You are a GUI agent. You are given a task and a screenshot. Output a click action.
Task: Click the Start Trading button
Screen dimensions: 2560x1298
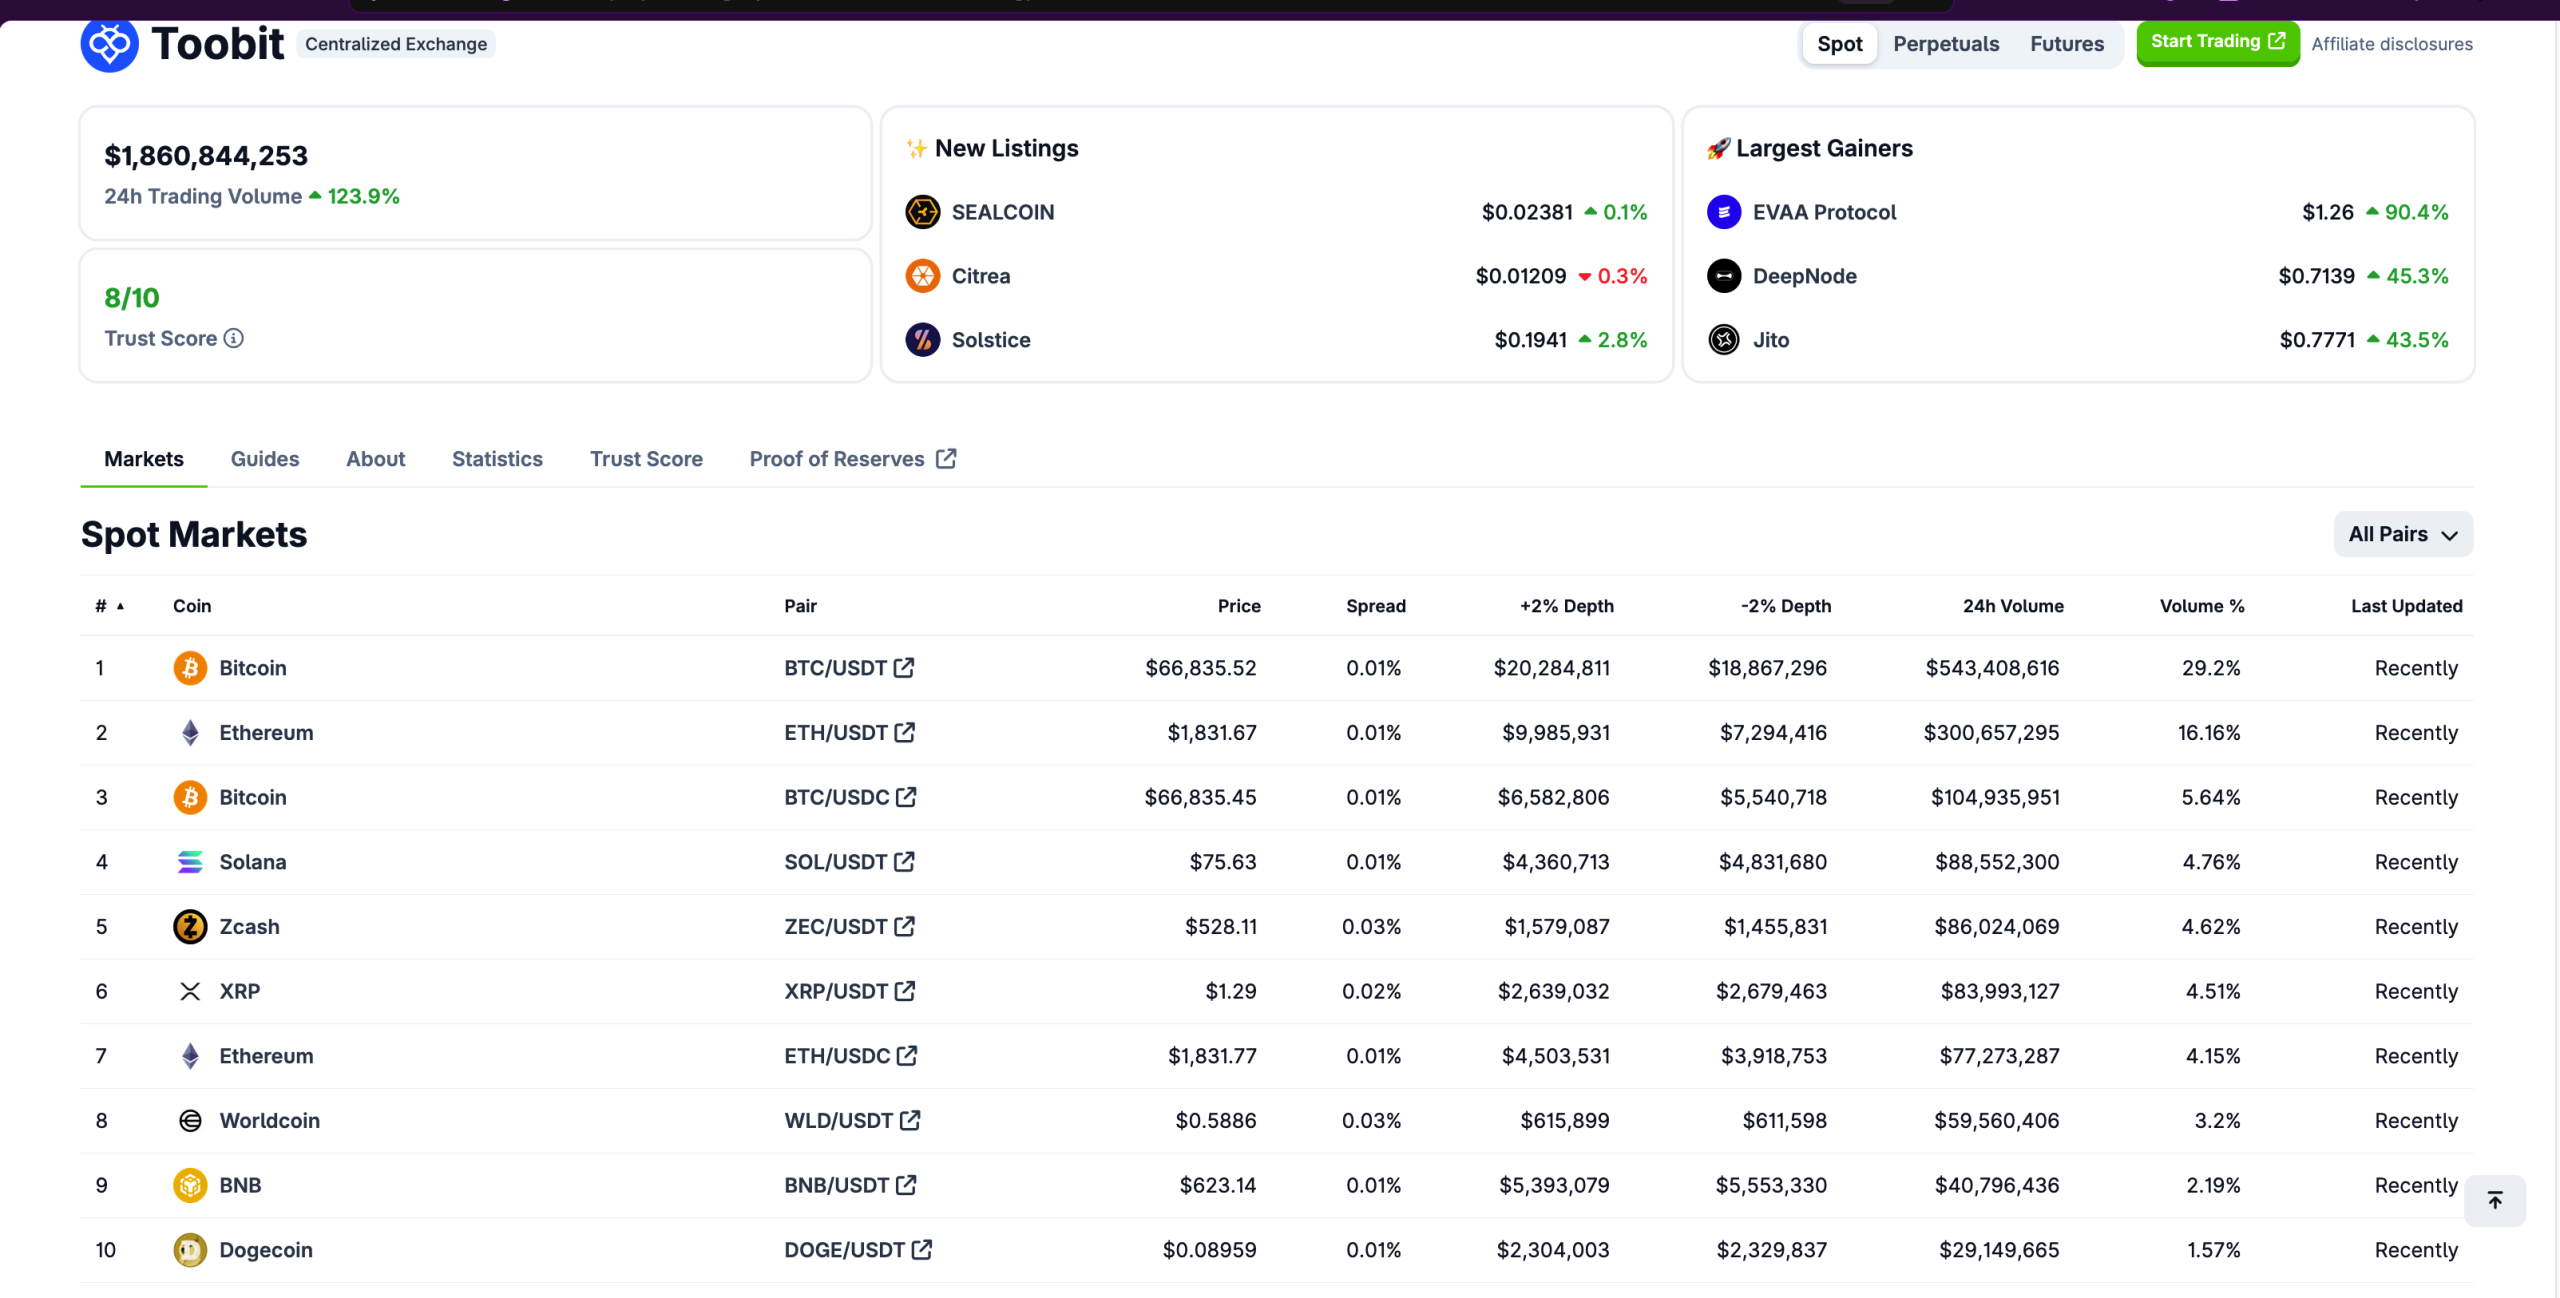point(2218,42)
